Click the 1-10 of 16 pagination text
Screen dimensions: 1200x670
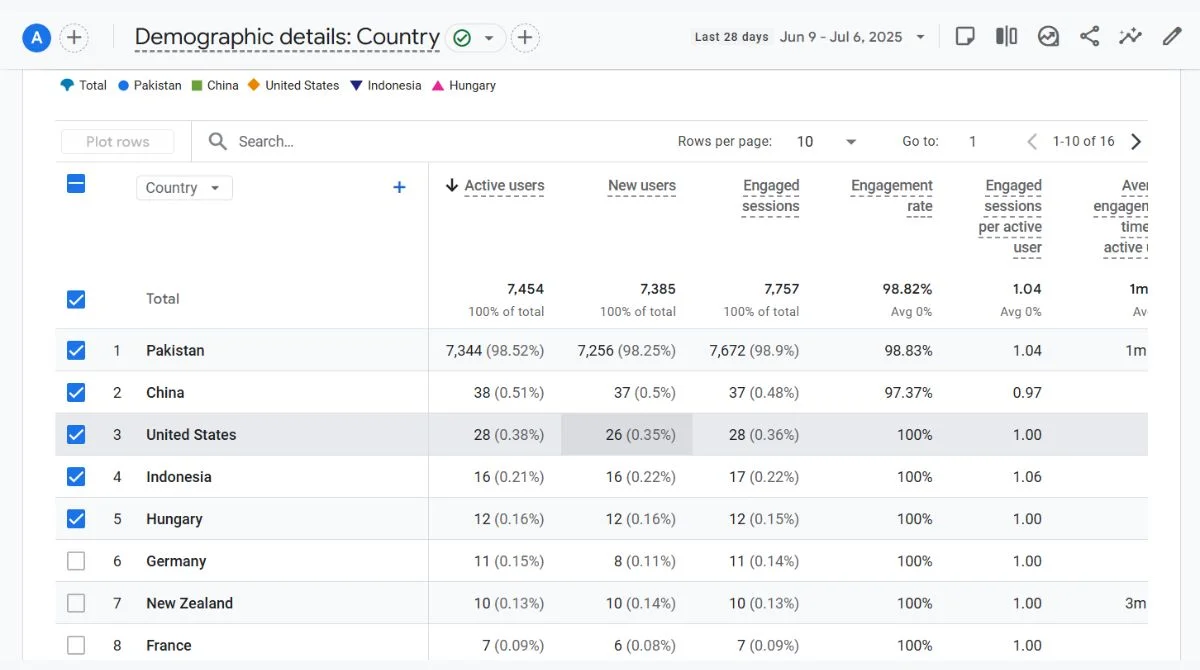1084,142
